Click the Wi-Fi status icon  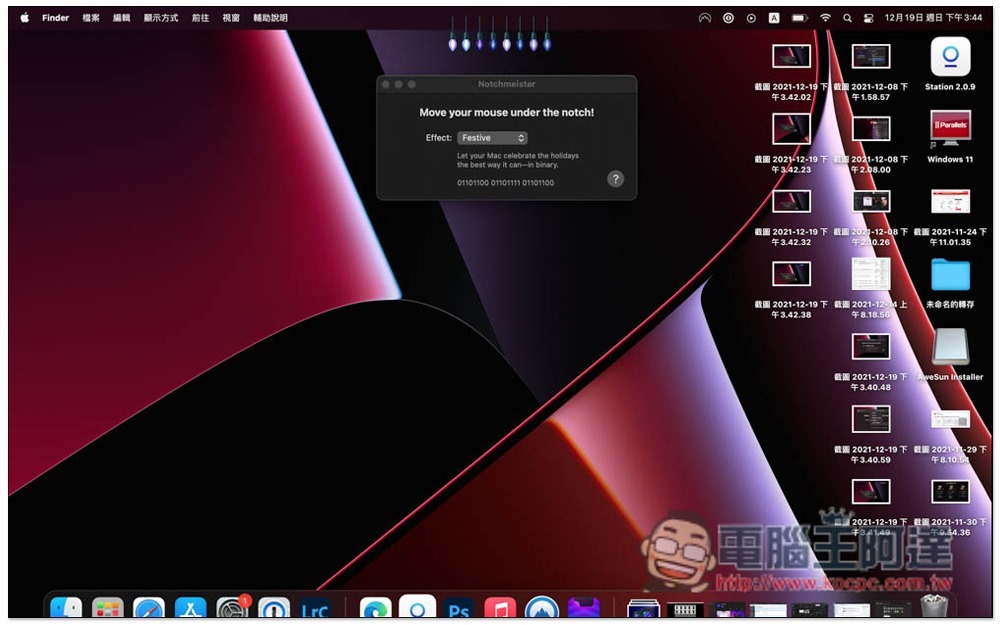(x=825, y=18)
